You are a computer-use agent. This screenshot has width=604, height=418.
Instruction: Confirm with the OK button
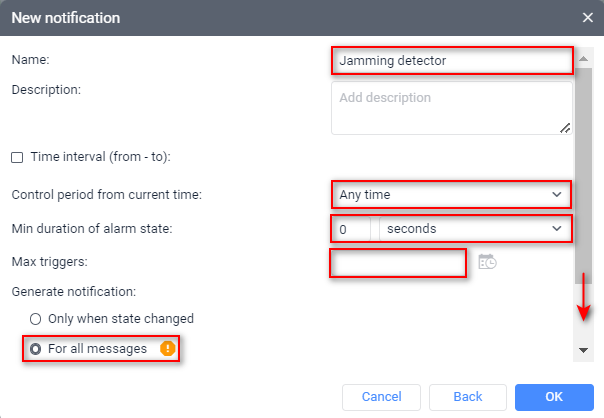(553, 397)
